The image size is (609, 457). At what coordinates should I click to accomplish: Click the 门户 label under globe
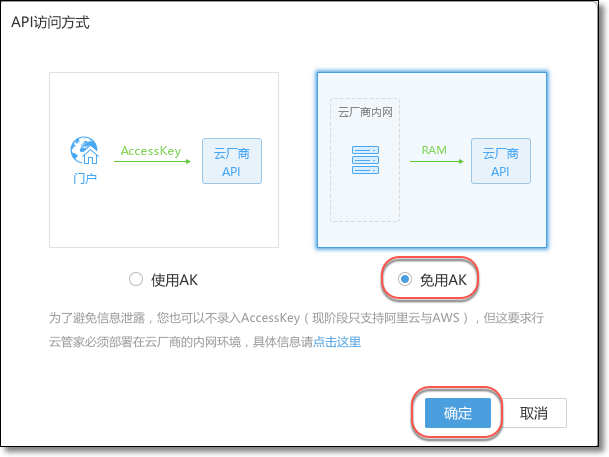click(x=84, y=177)
